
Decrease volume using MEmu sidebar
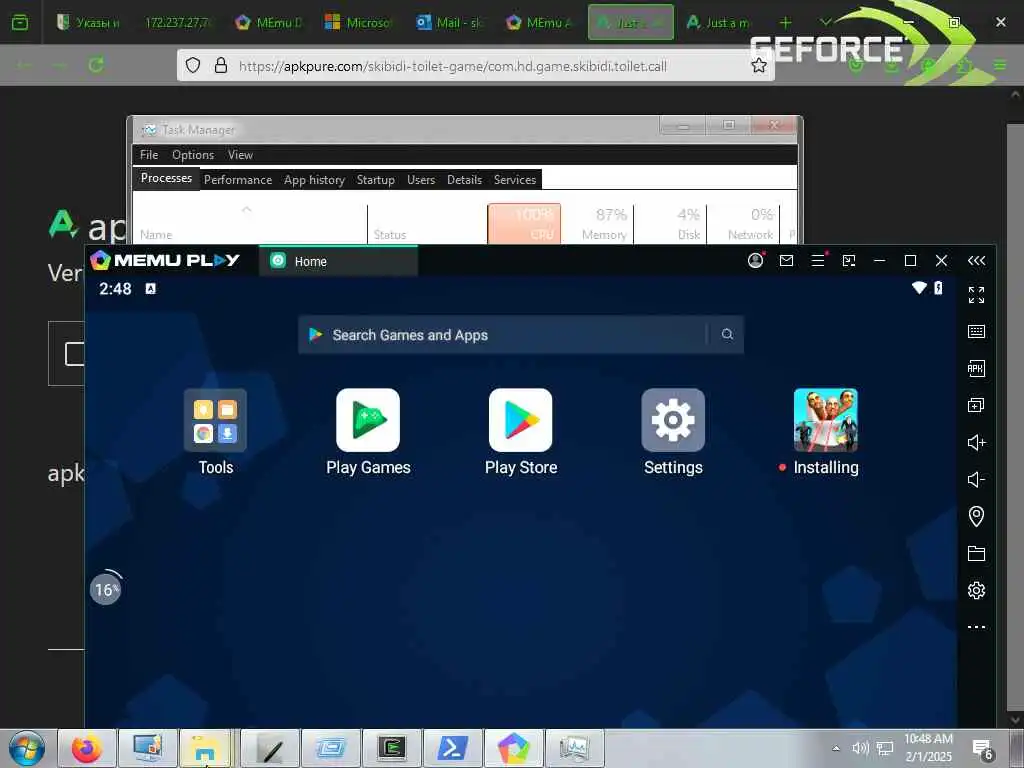pos(976,479)
